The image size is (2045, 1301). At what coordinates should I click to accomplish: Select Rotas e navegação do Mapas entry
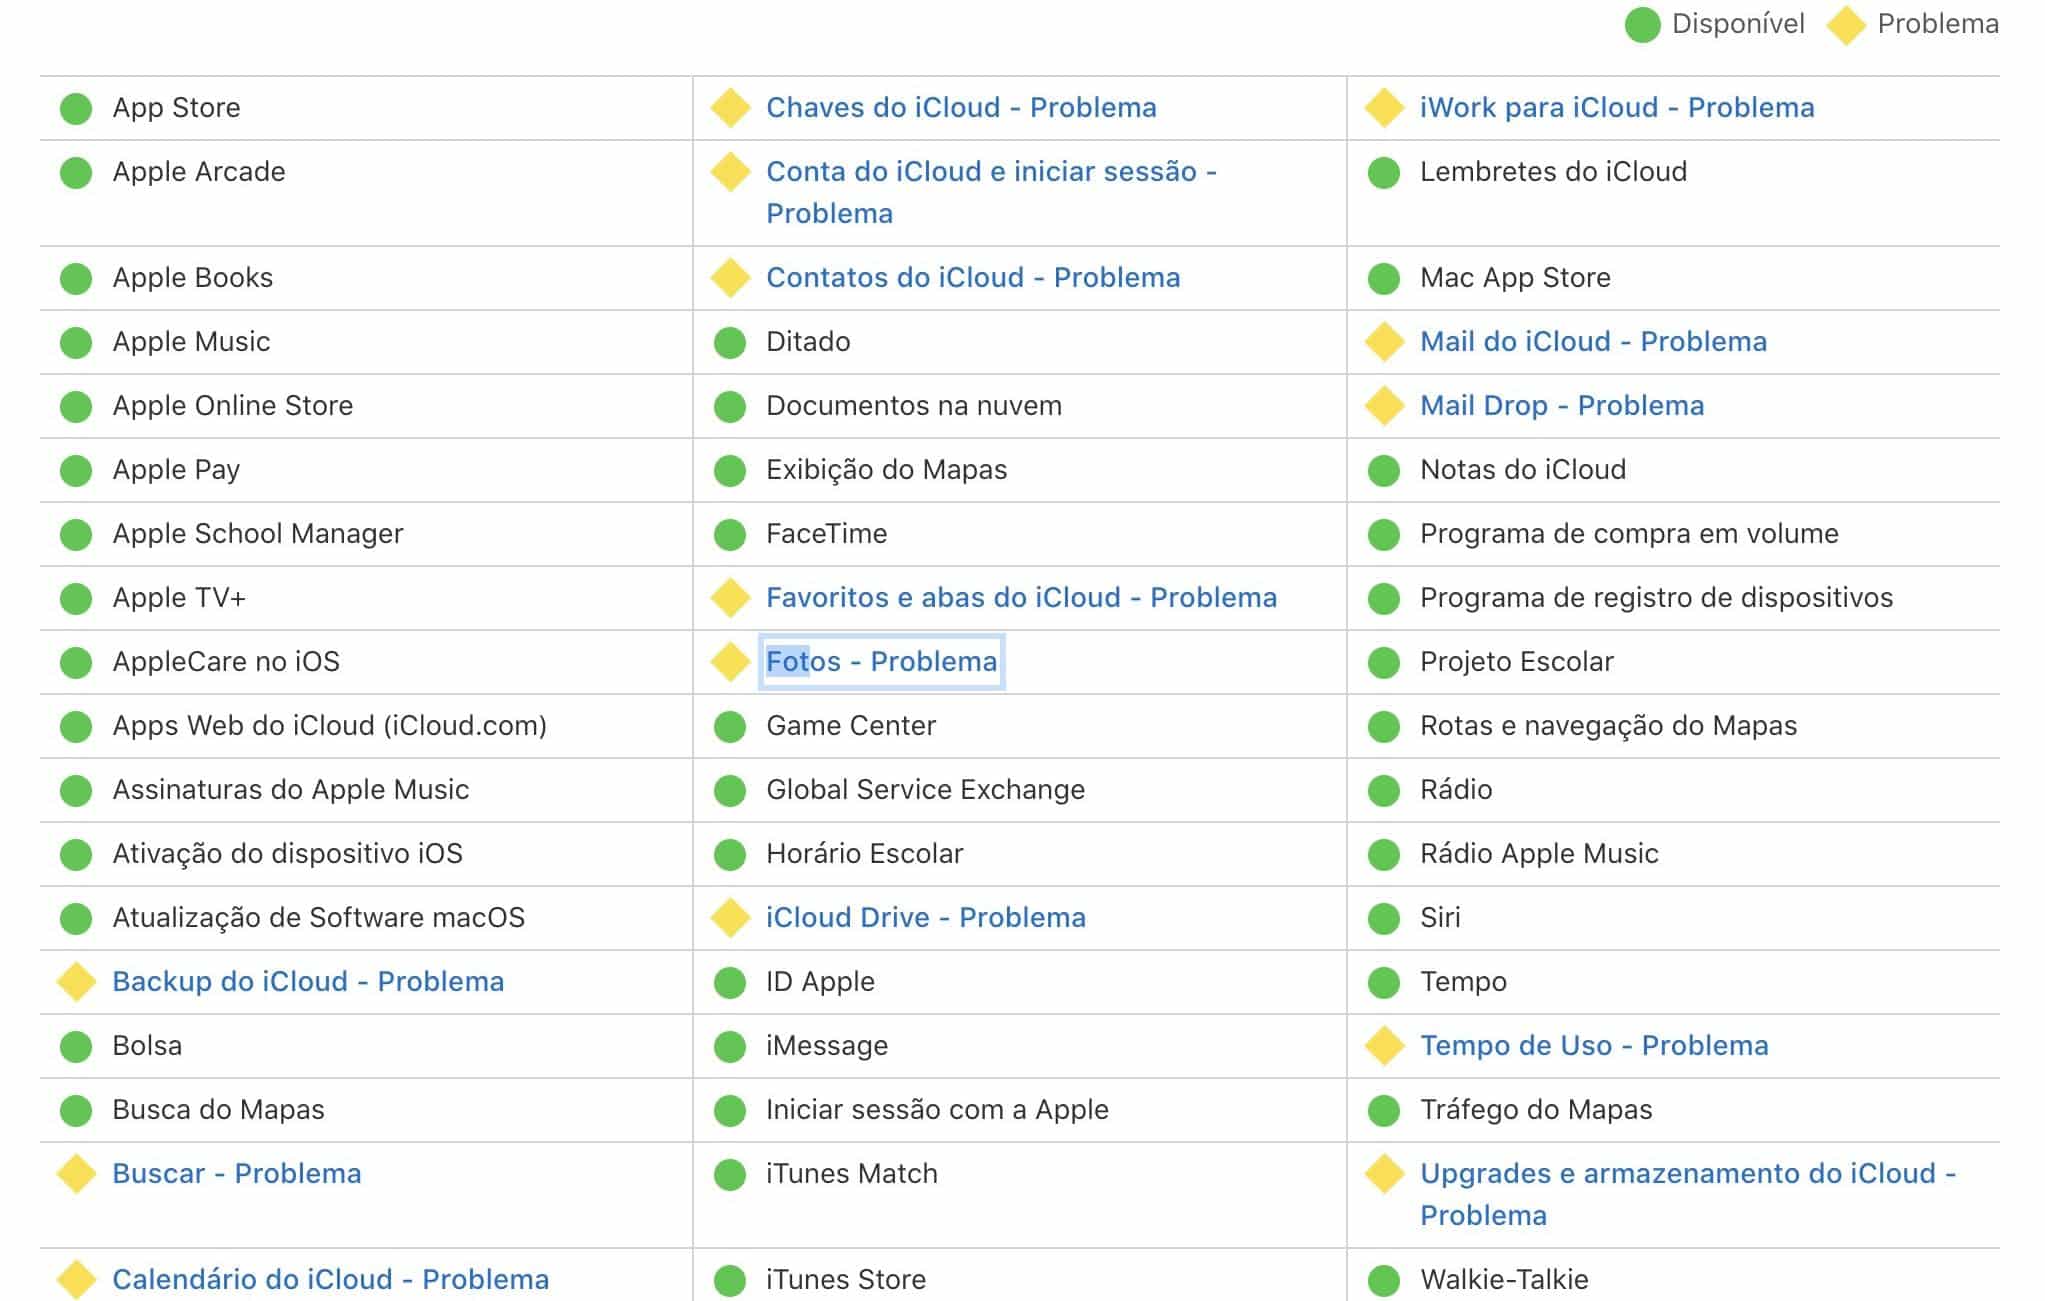(x=1609, y=726)
